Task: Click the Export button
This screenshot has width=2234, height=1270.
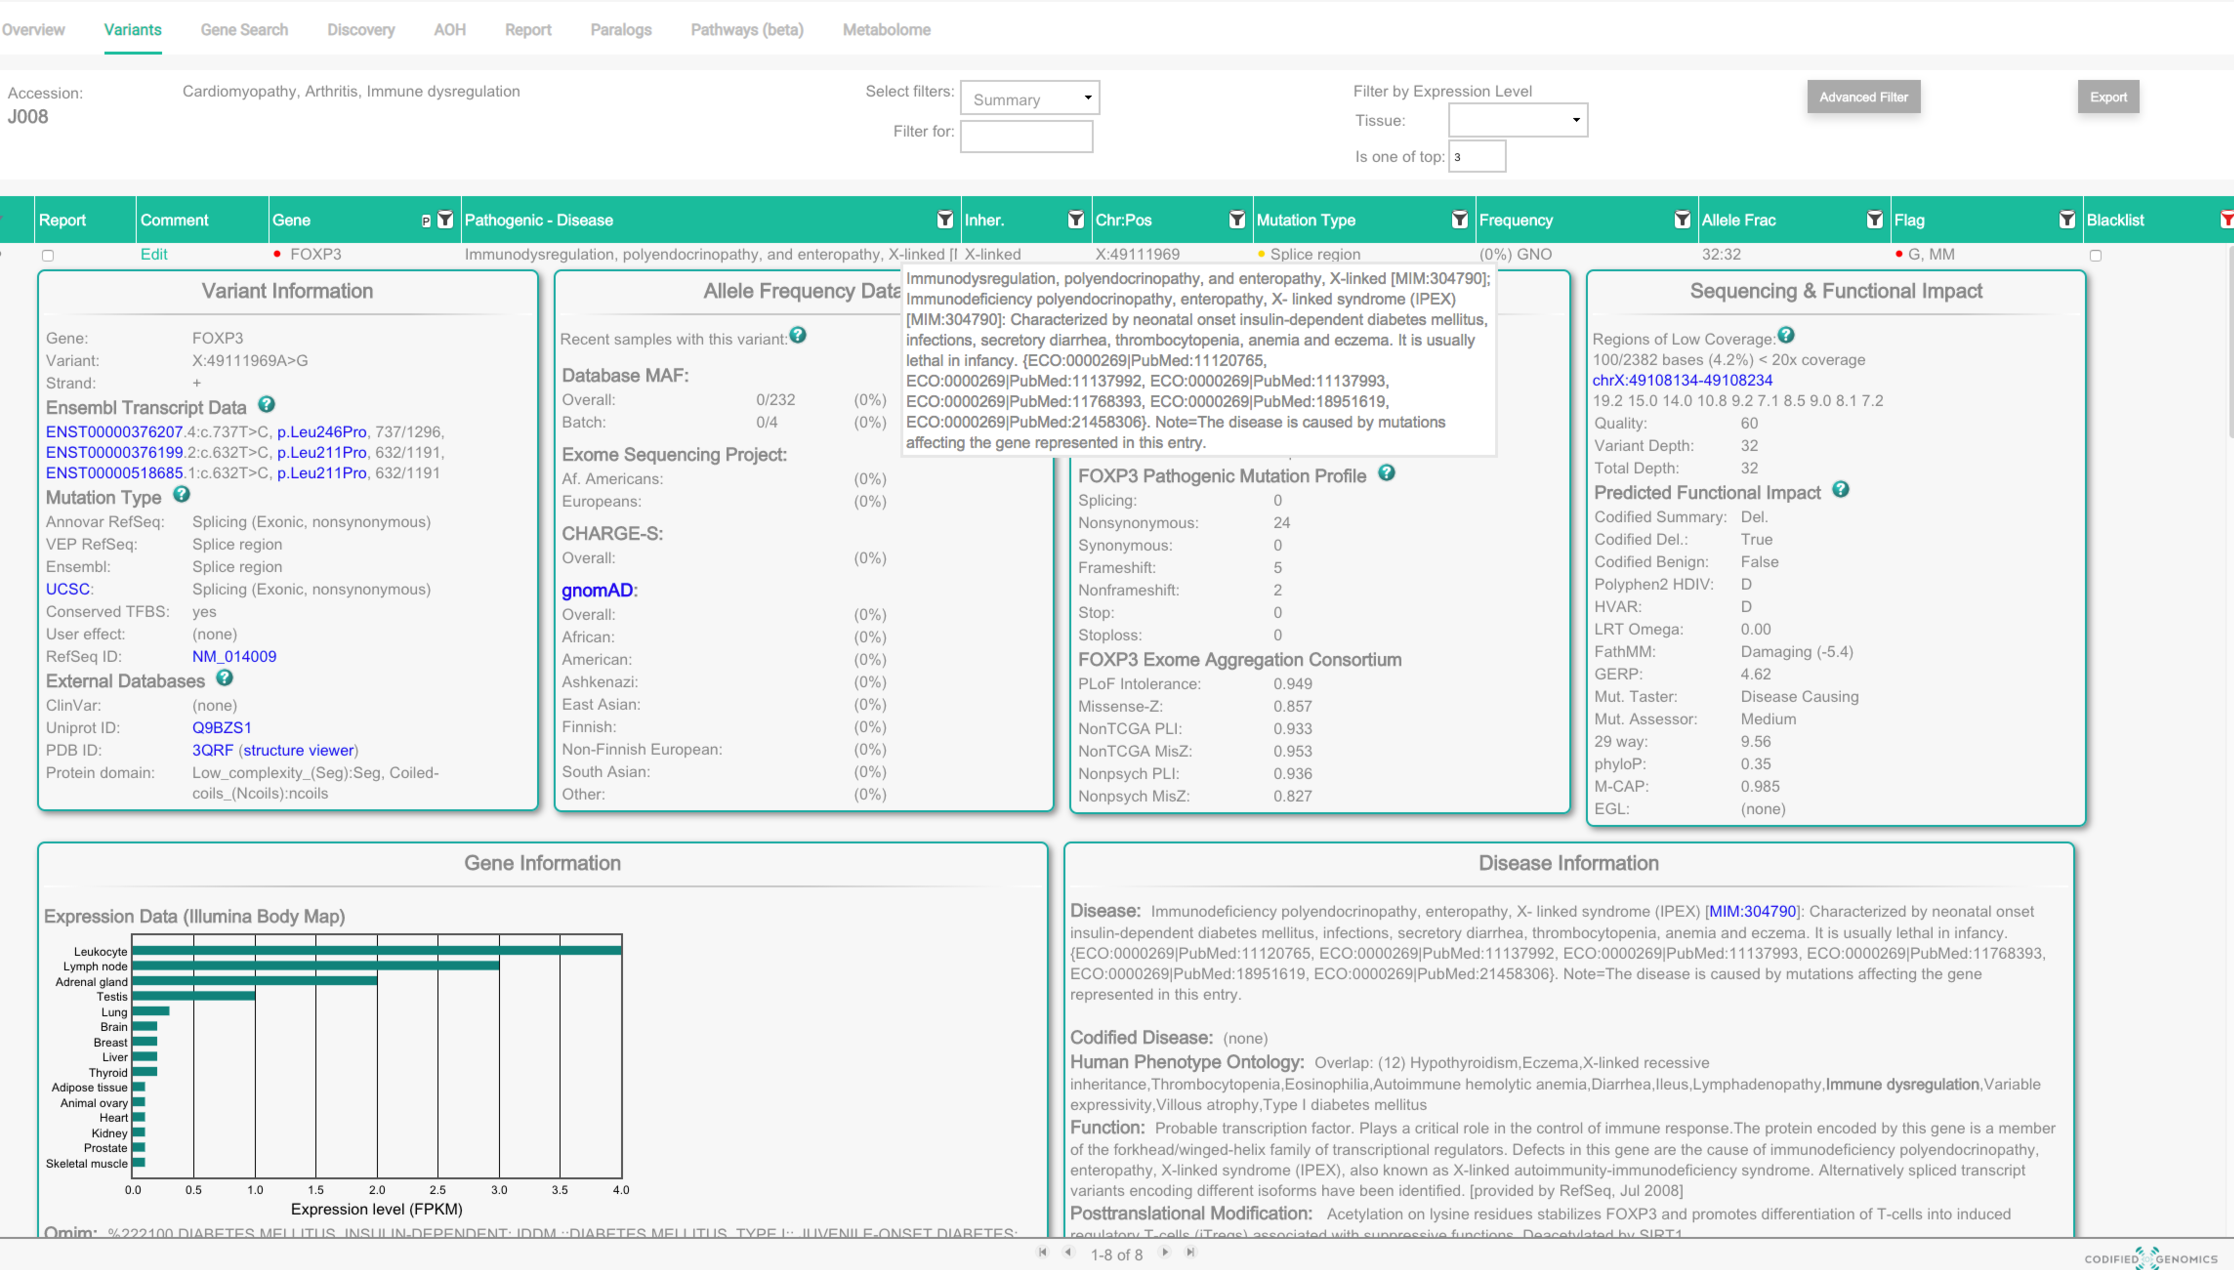Action: coord(2108,97)
